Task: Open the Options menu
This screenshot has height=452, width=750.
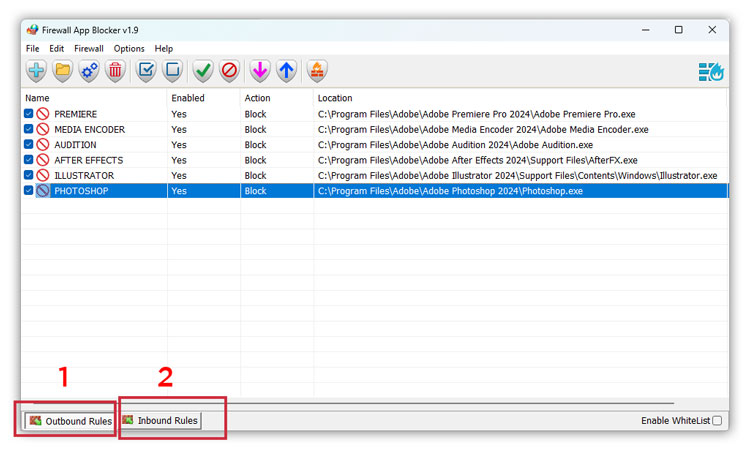Action: click(x=129, y=48)
